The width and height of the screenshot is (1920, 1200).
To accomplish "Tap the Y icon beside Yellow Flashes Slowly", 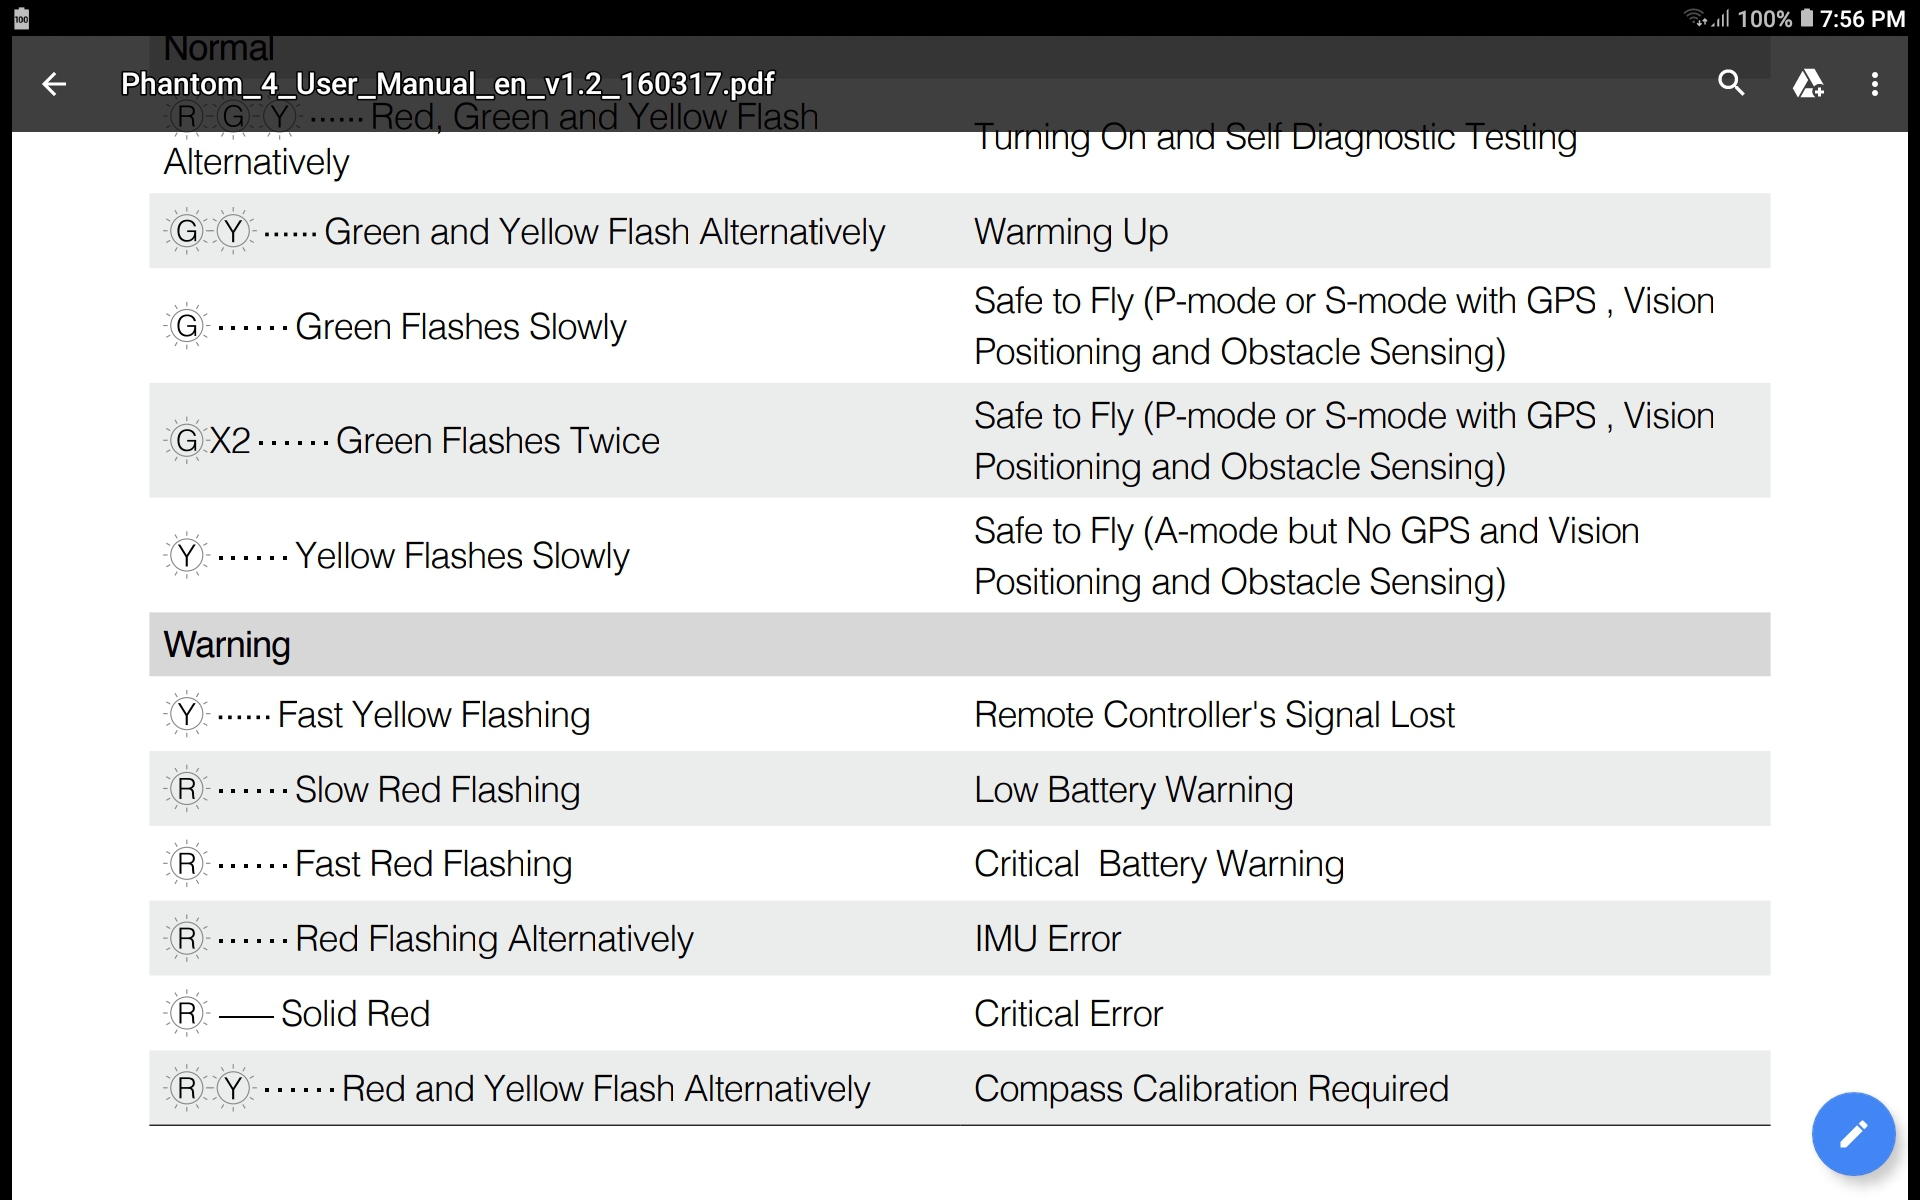I will [x=186, y=555].
